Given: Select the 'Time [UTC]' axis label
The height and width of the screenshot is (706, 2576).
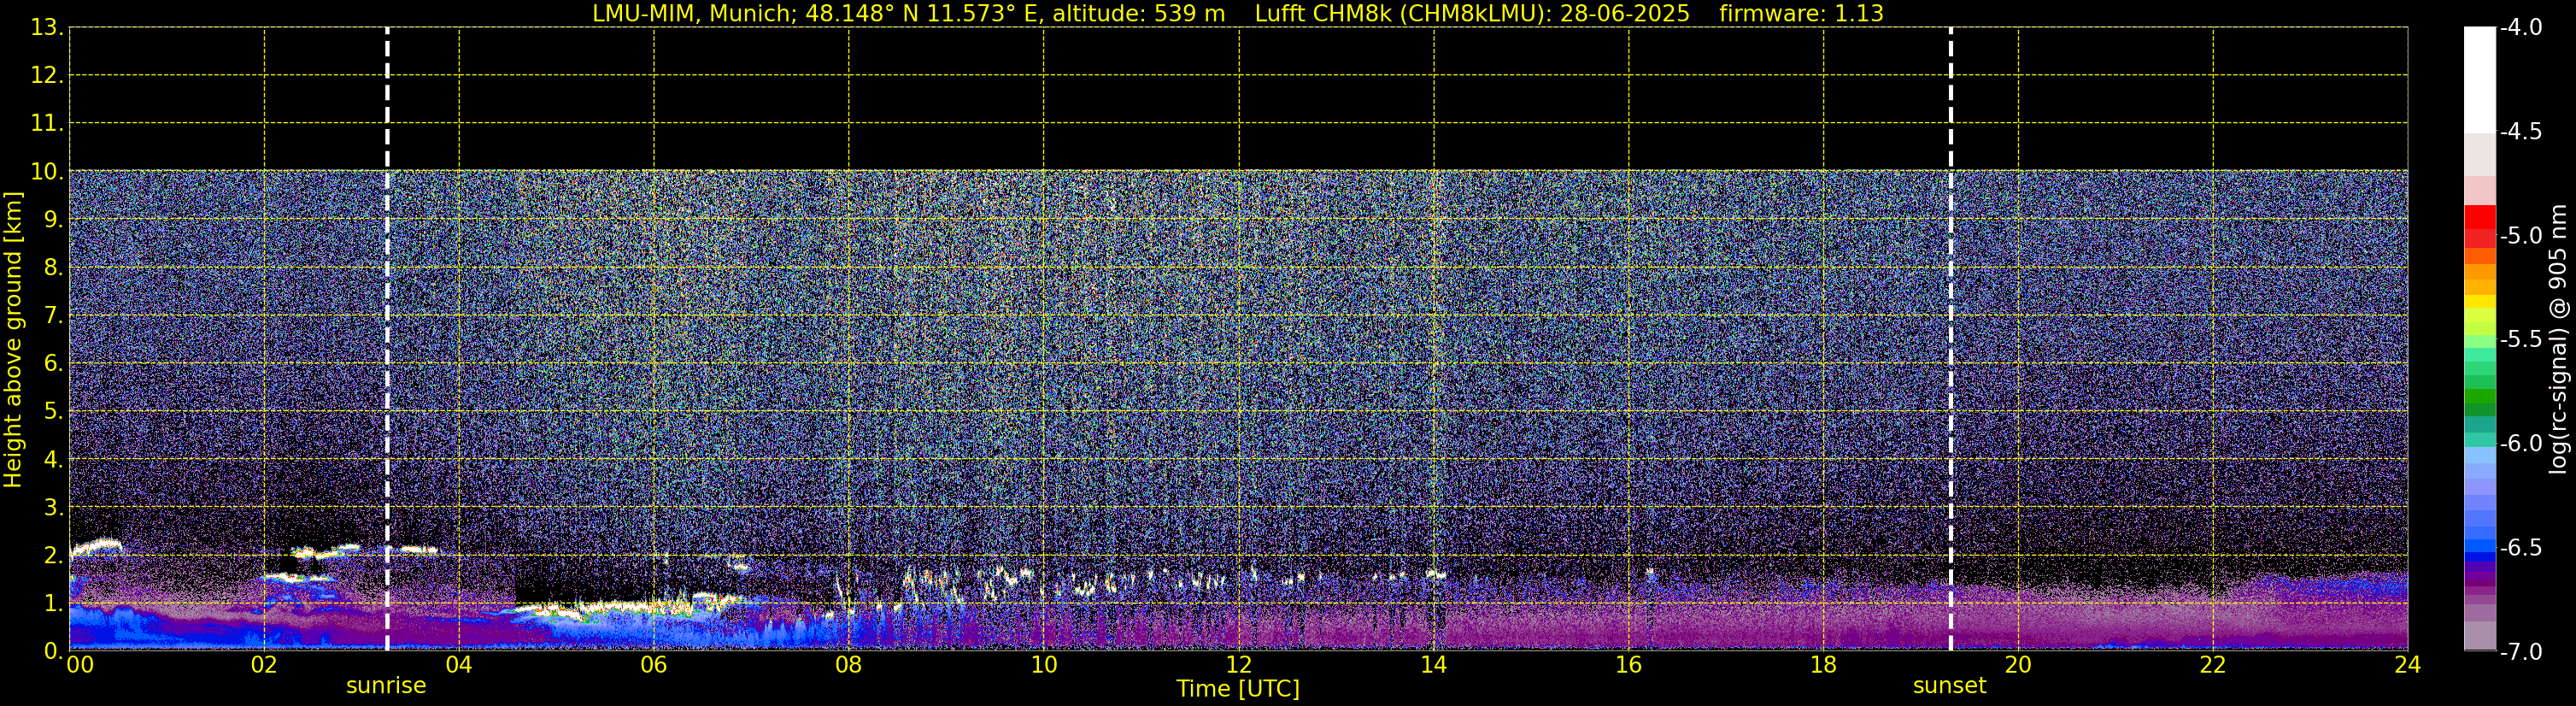Looking at the screenshot, I should point(1238,689).
